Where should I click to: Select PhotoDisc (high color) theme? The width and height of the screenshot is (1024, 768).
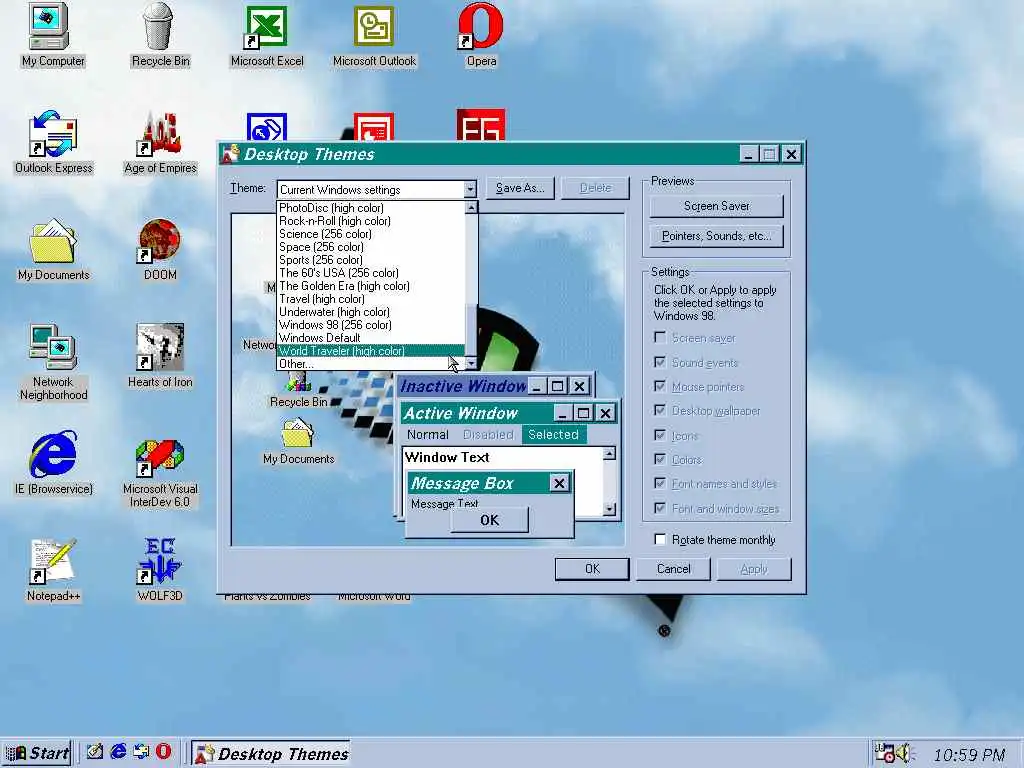370,208
